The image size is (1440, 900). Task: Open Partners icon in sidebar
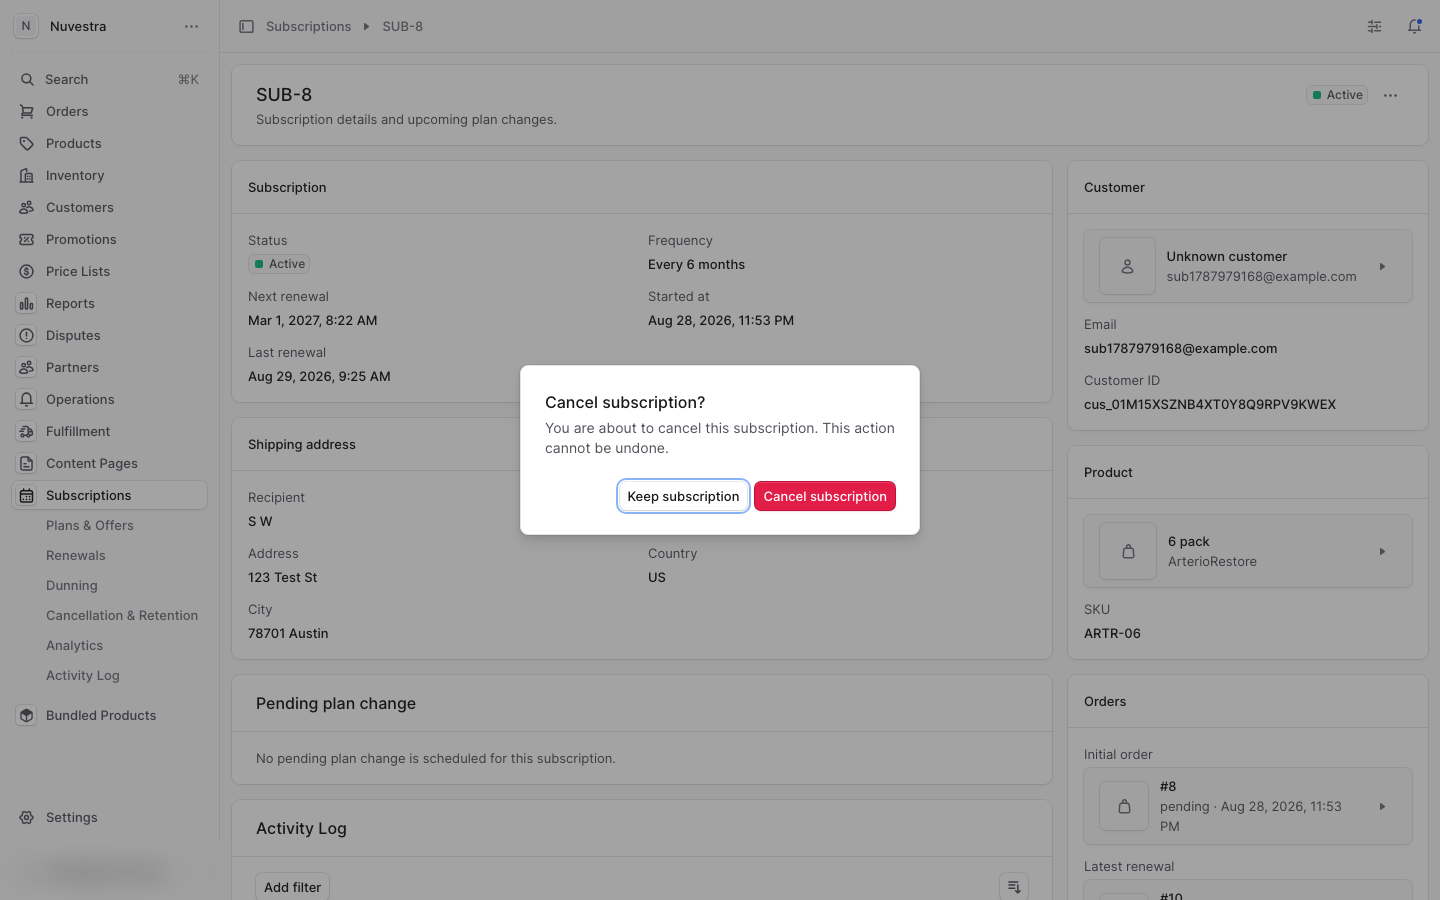pyautogui.click(x=27, y=367)
